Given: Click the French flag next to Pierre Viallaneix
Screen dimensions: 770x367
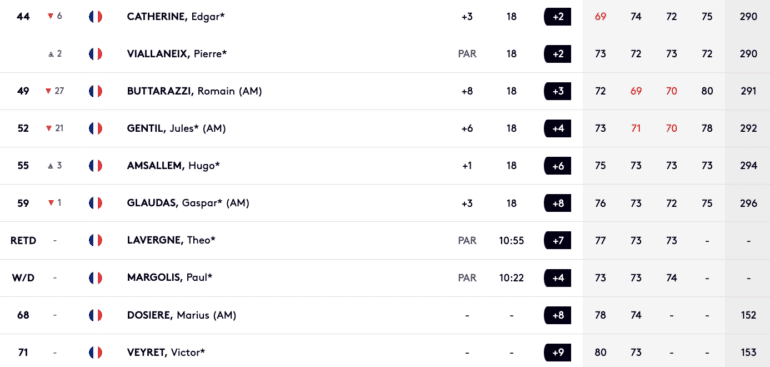Looking at the screenshot, I should click(x=95, y=54).
